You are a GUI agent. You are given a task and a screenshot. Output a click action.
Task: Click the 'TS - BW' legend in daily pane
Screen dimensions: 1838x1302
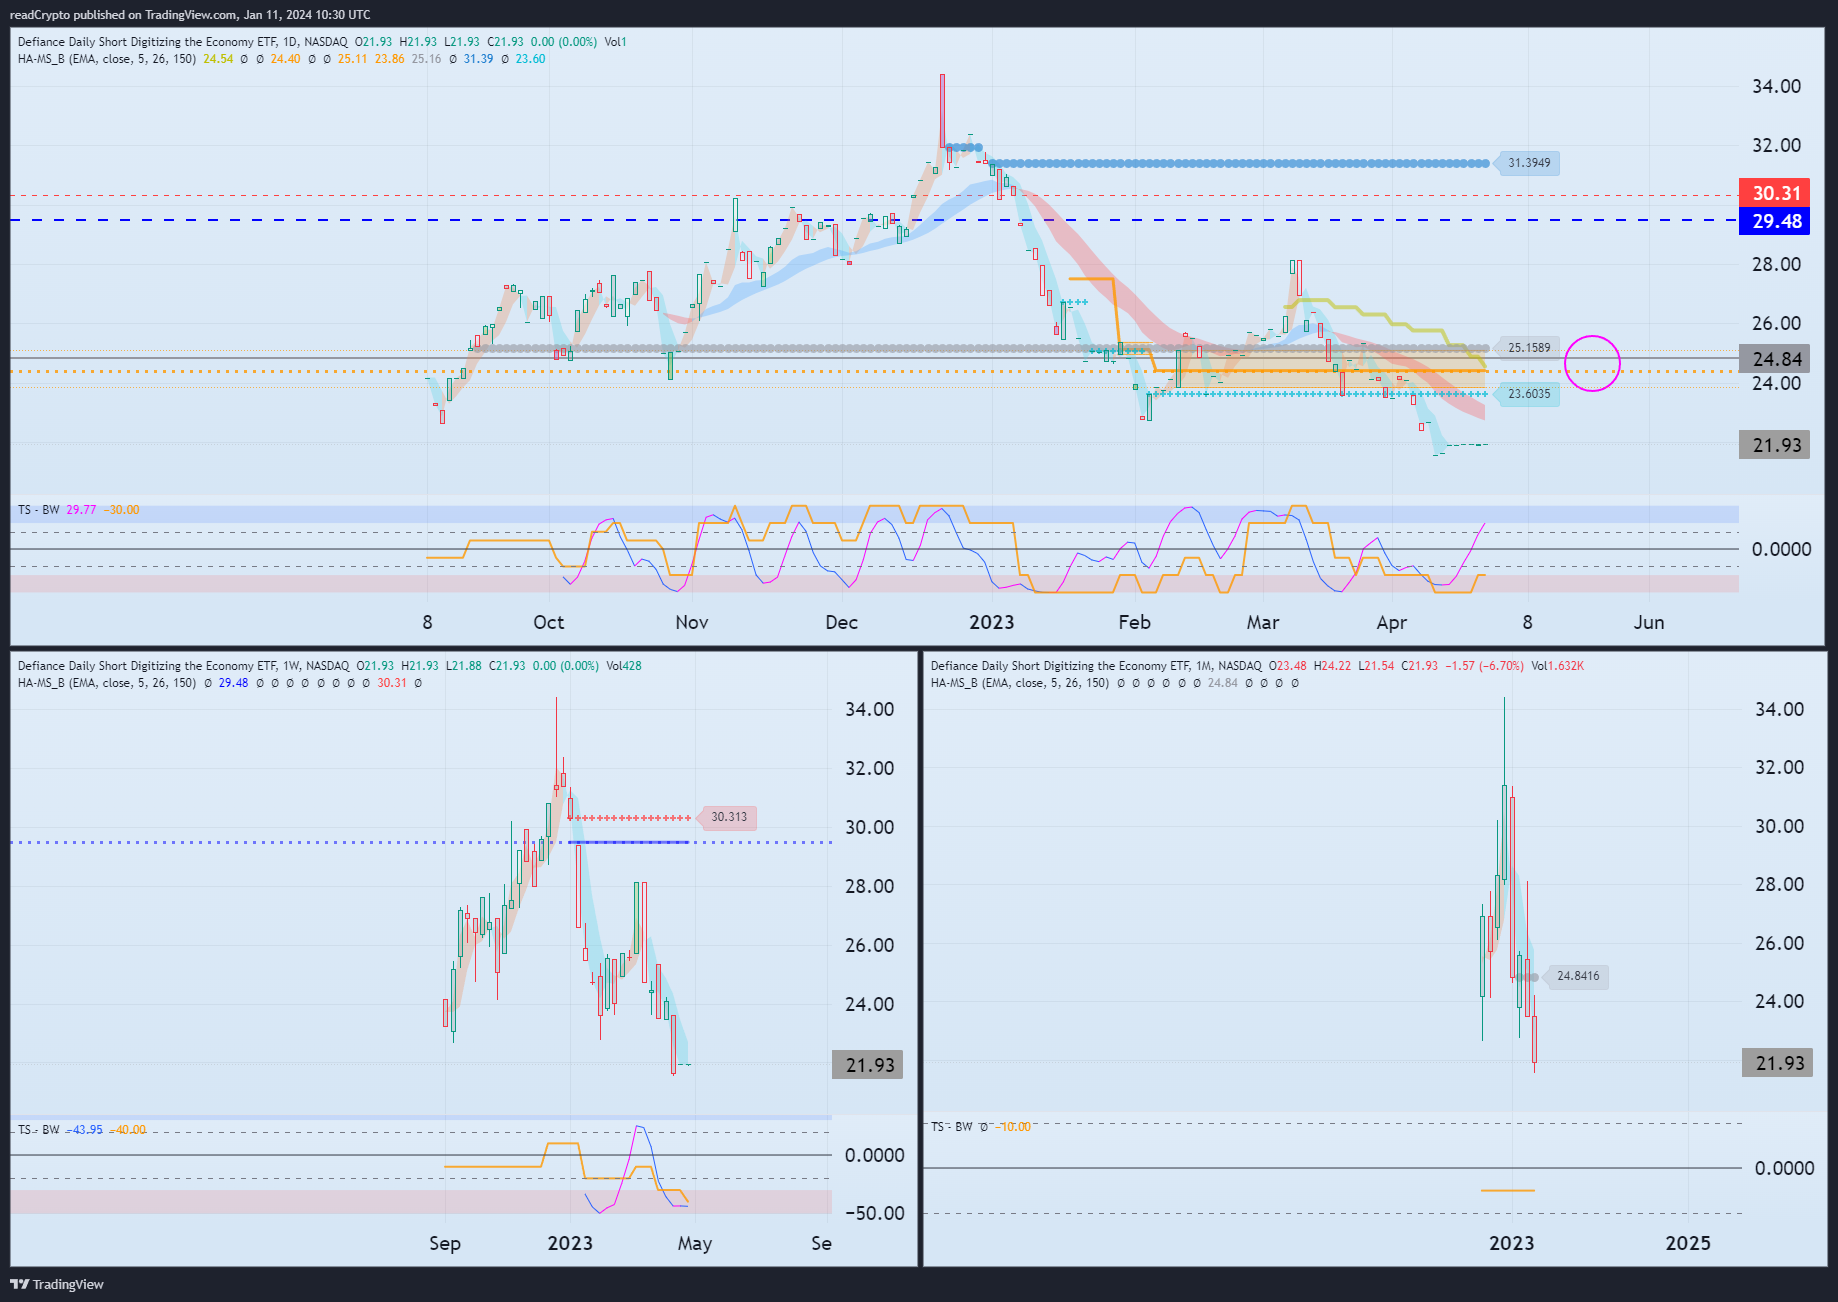tap(39, 510)
